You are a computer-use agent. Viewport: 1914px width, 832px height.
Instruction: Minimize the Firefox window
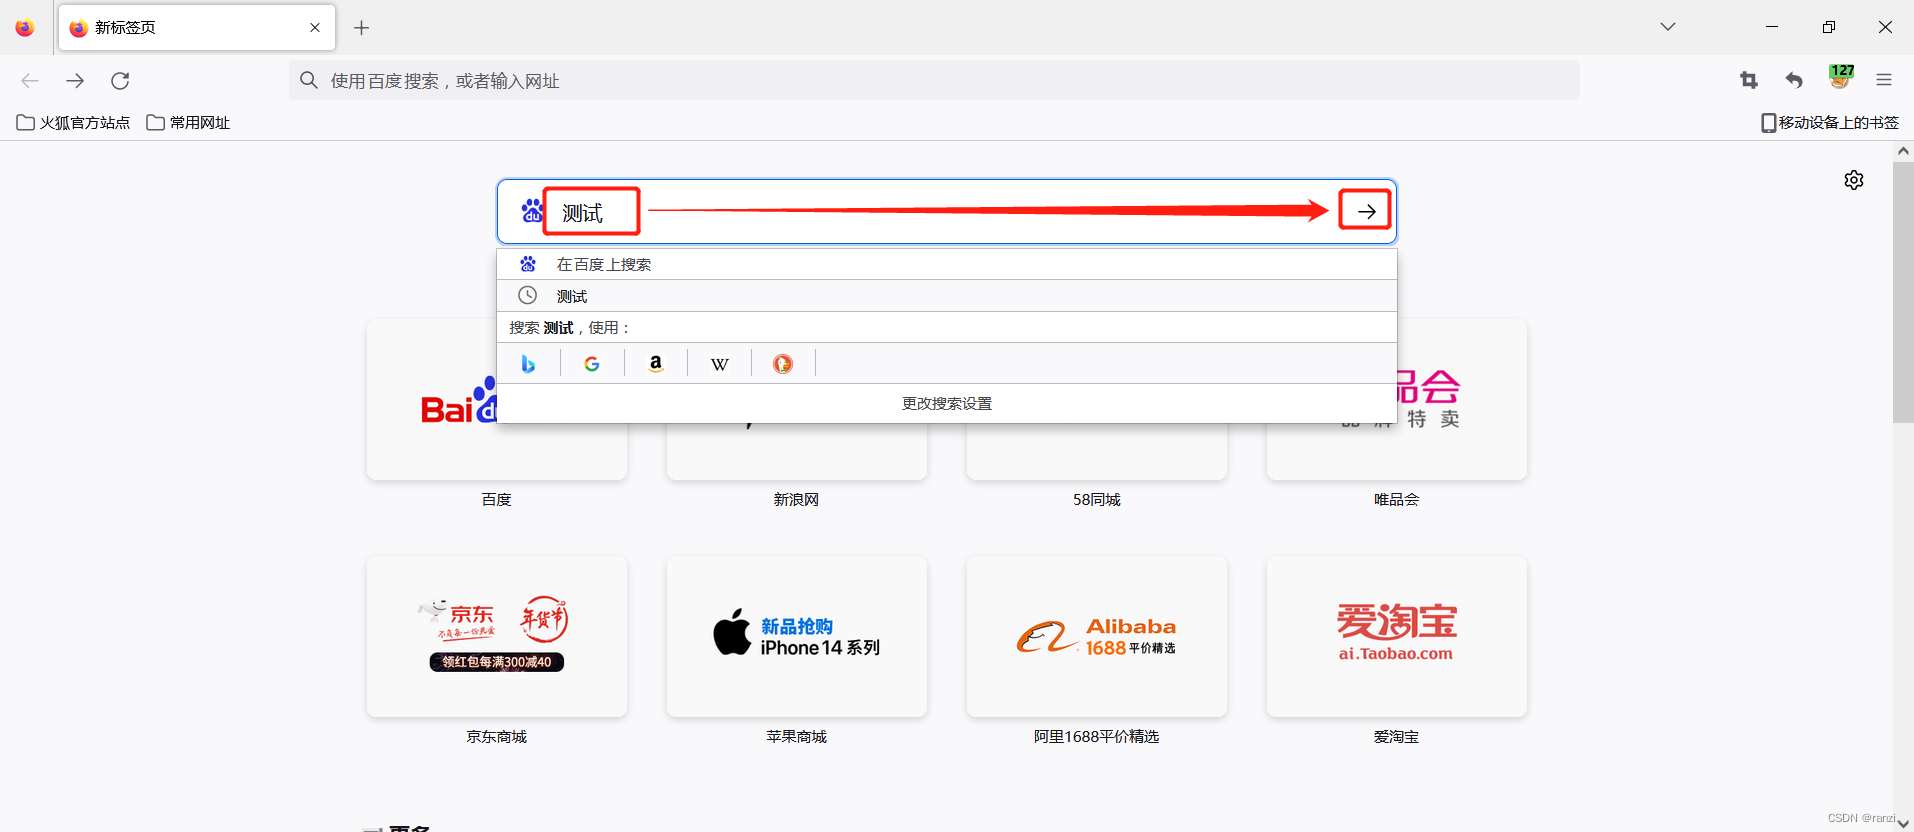1771,27
